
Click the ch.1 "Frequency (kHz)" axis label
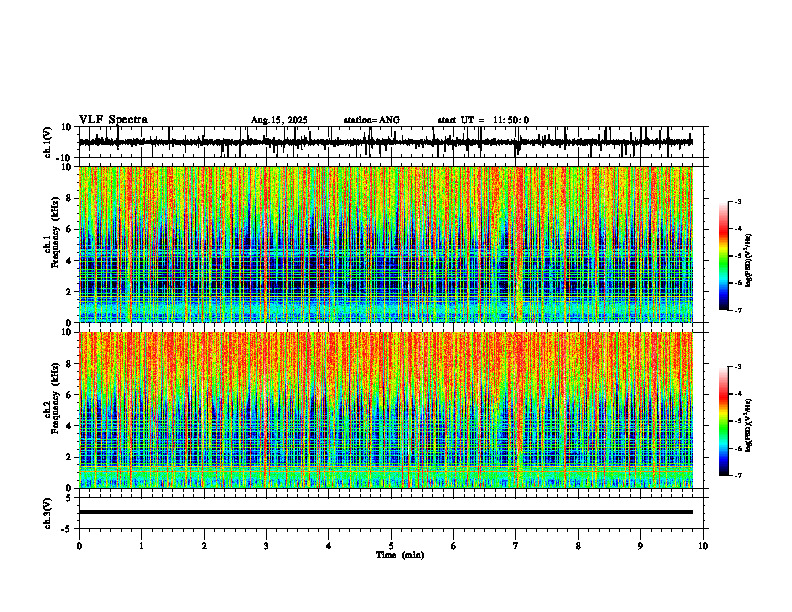point(57,230)
